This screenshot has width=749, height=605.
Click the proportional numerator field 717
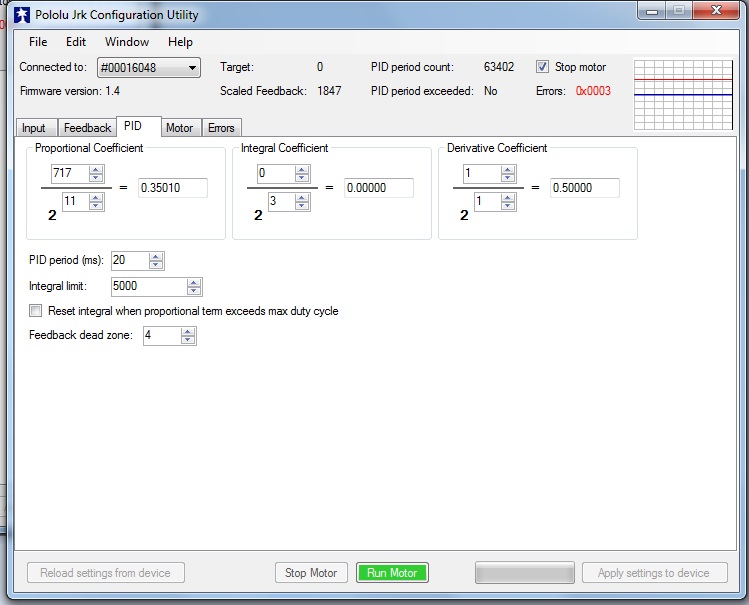pyautogui.click(x=70, y=173)
